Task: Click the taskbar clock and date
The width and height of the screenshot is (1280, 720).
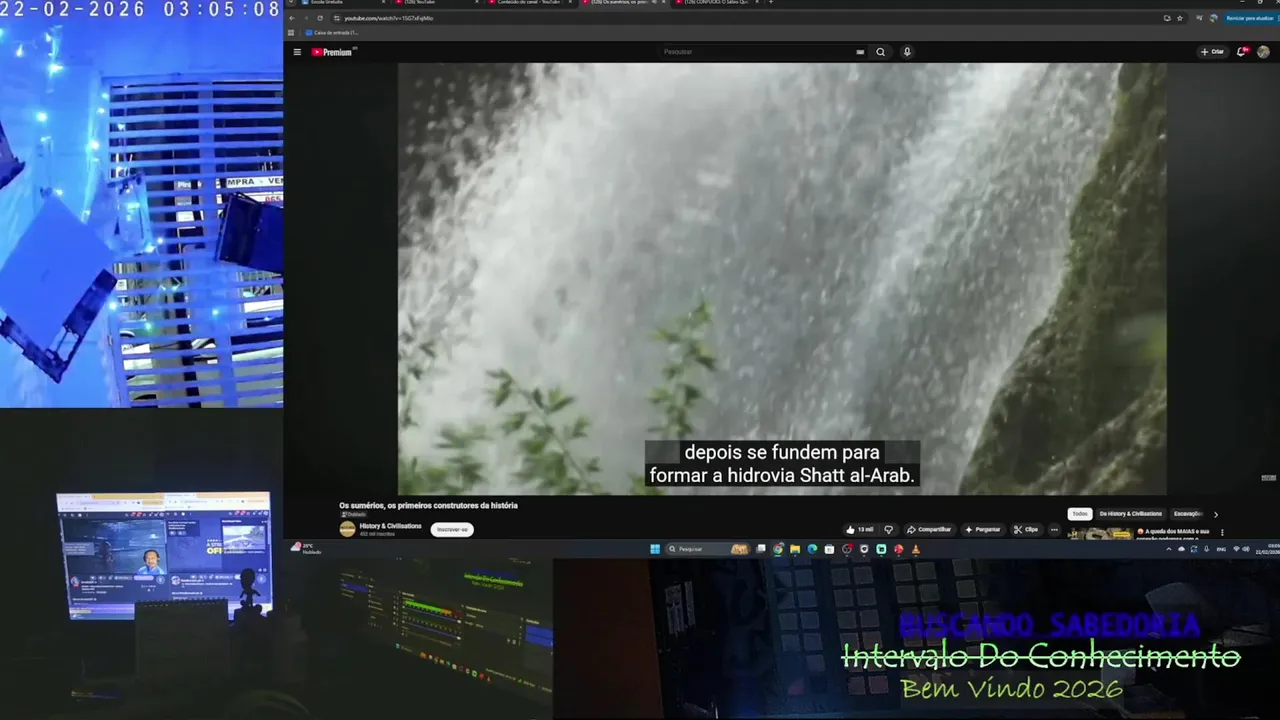Action: [1268, 549]
